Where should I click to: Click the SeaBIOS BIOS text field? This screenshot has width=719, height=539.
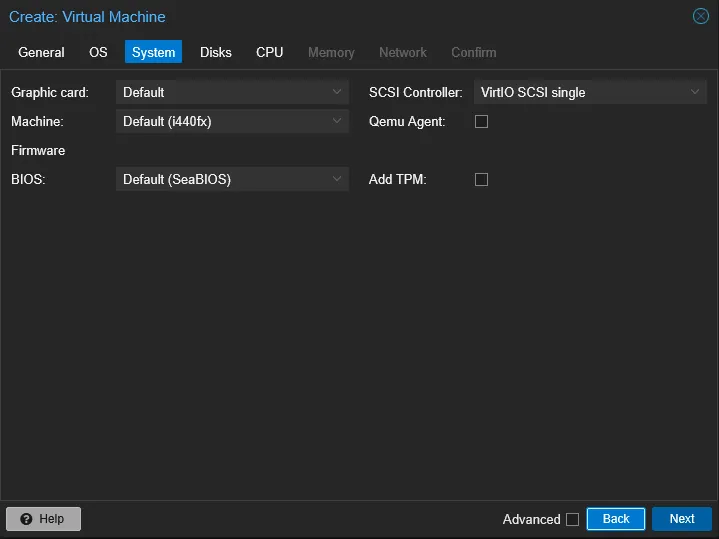(x=220, y=180)
